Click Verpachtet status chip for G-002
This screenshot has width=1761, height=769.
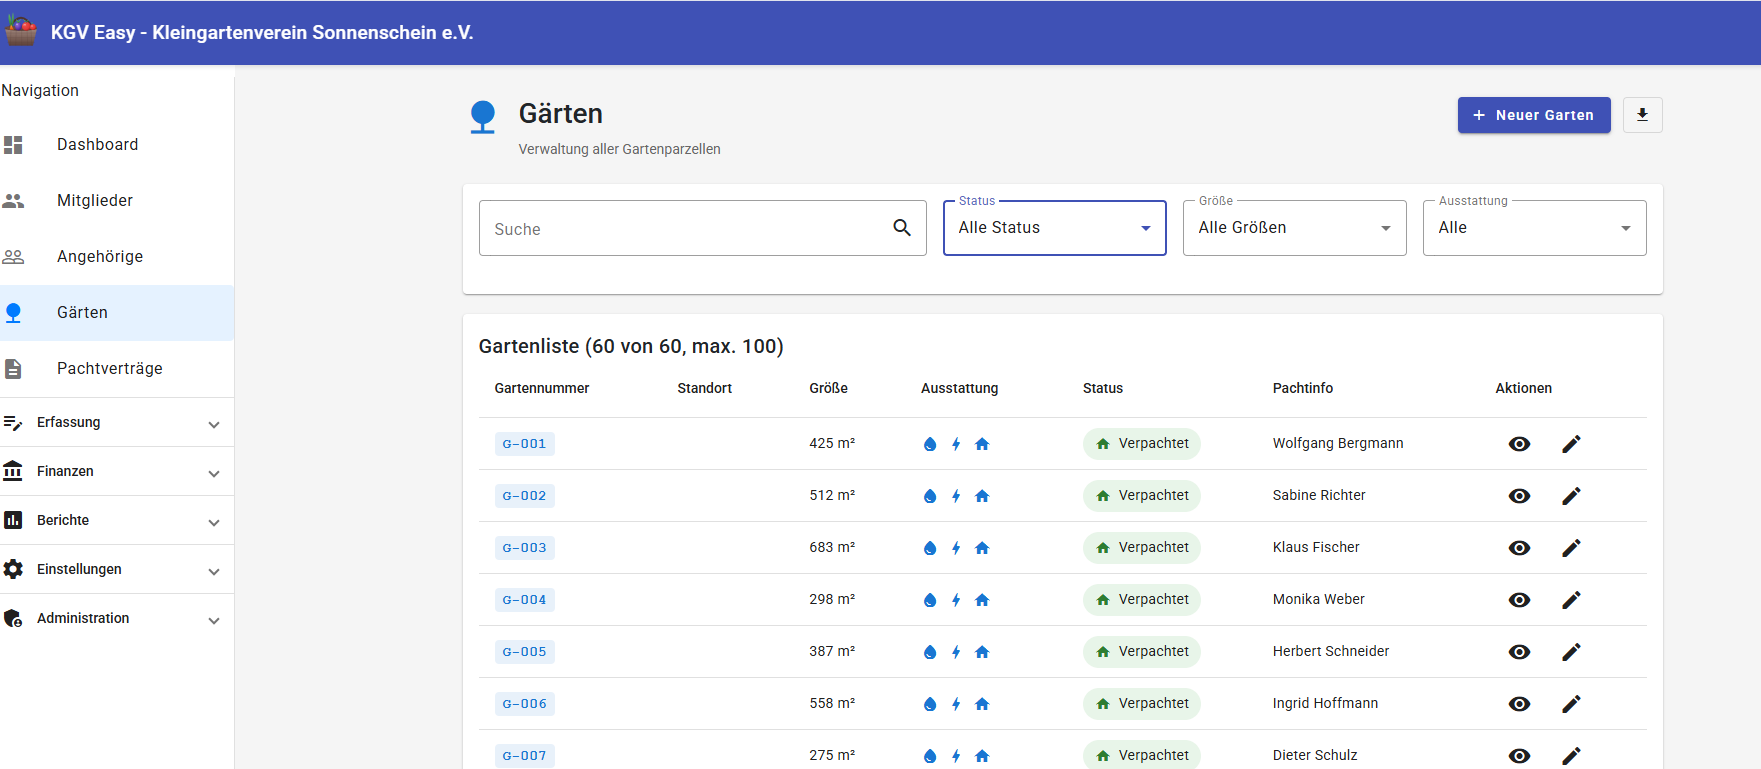pyautogui.click(x=1141, y=496)
